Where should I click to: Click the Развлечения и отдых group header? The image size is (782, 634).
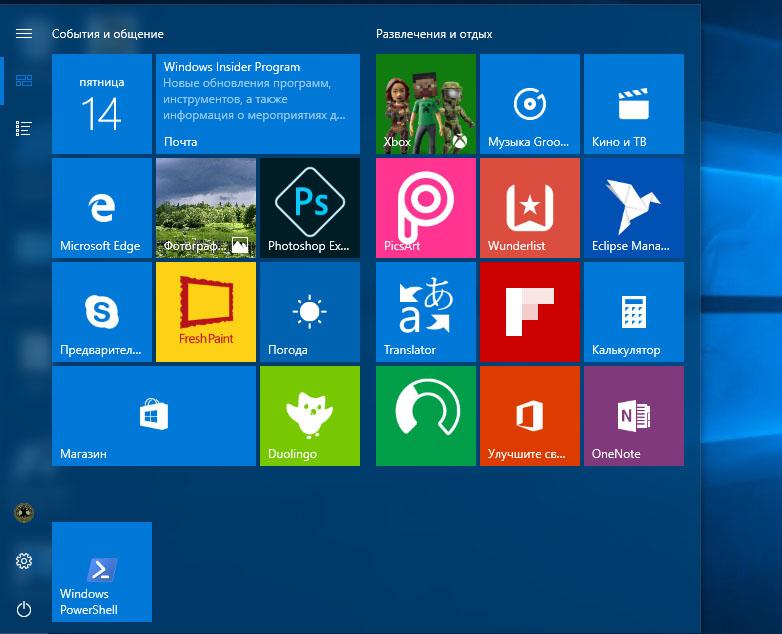pyautogui.click(x=434, y=34)
